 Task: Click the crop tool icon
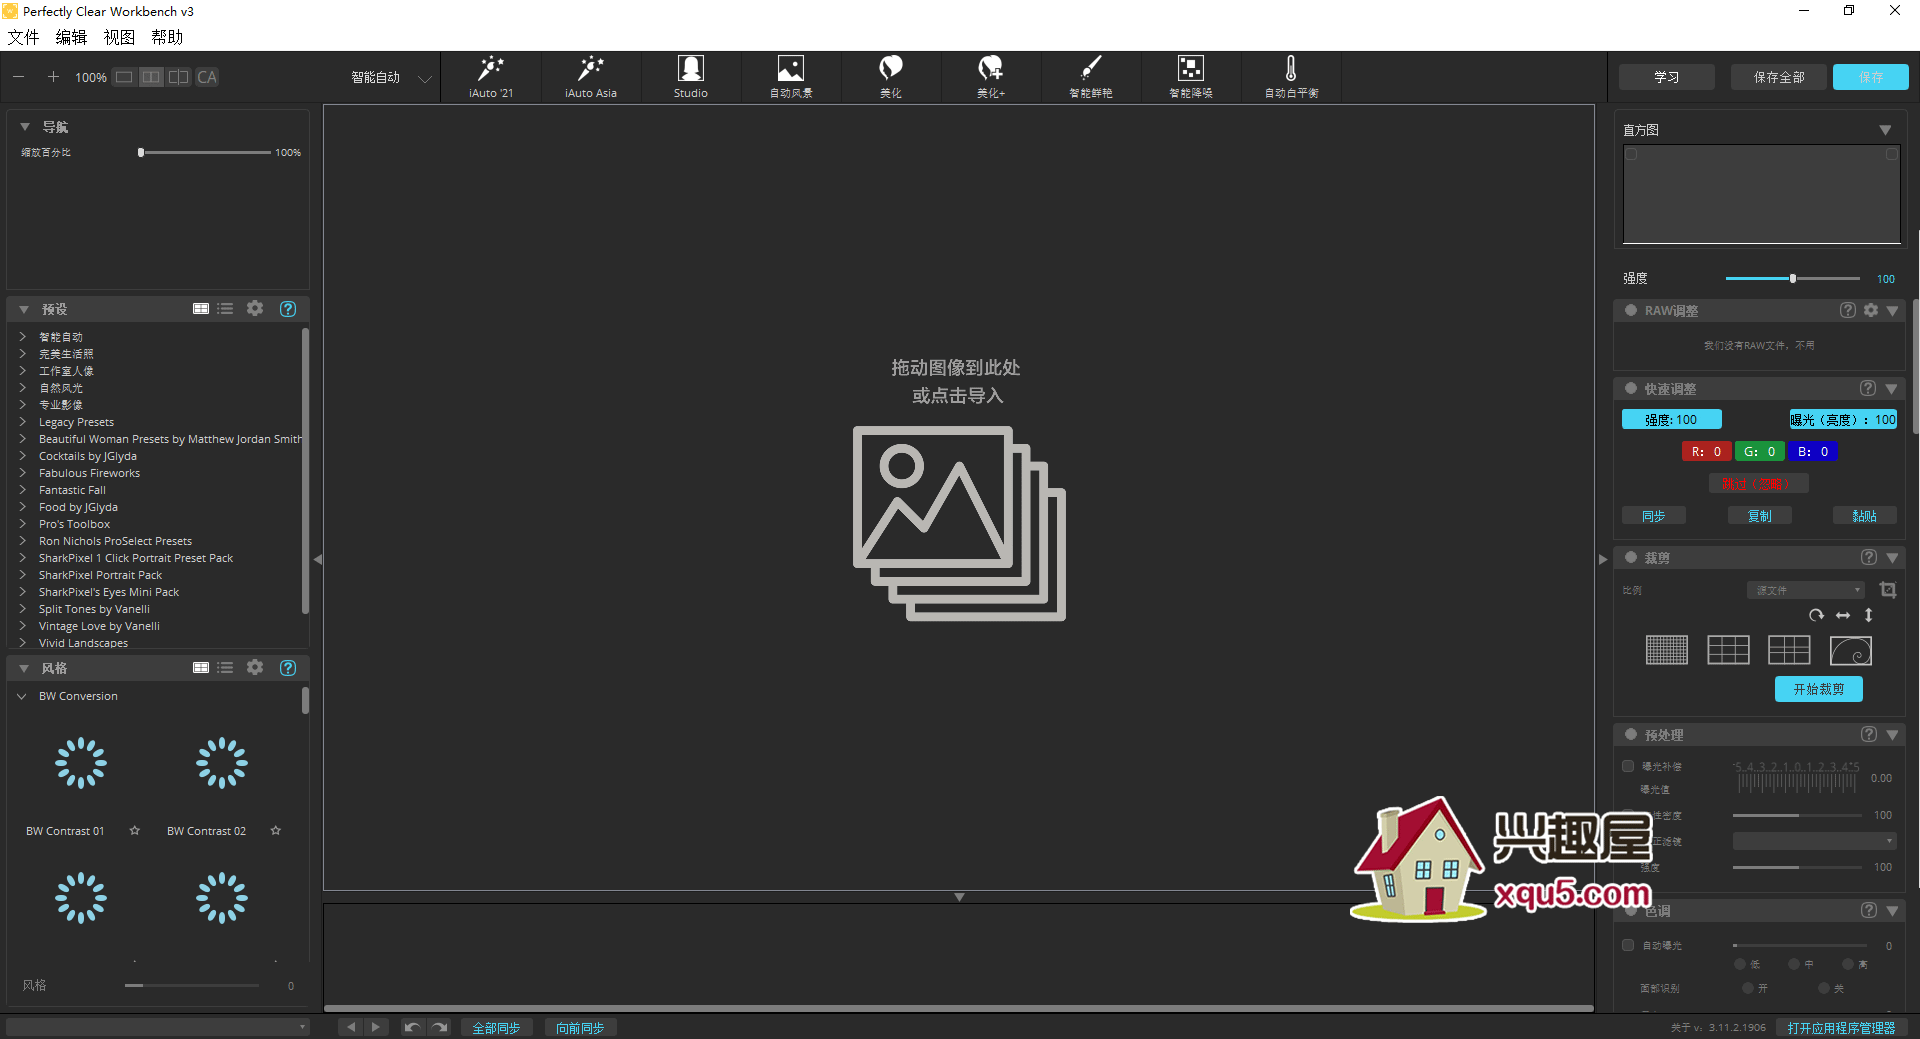[x=1887, y=590]
